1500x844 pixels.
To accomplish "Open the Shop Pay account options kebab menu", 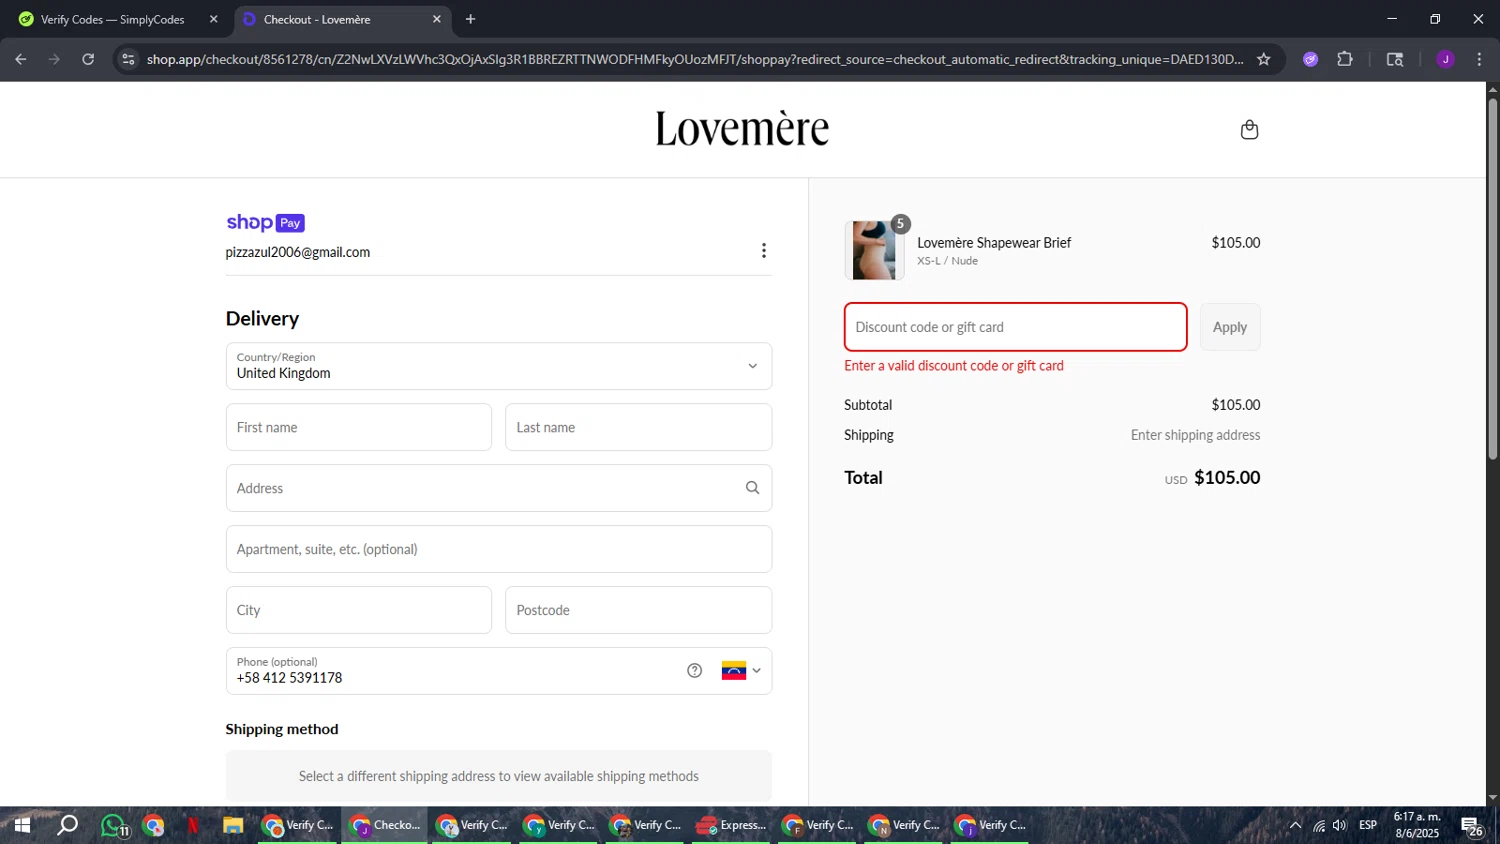I will [x=764, y=251].
